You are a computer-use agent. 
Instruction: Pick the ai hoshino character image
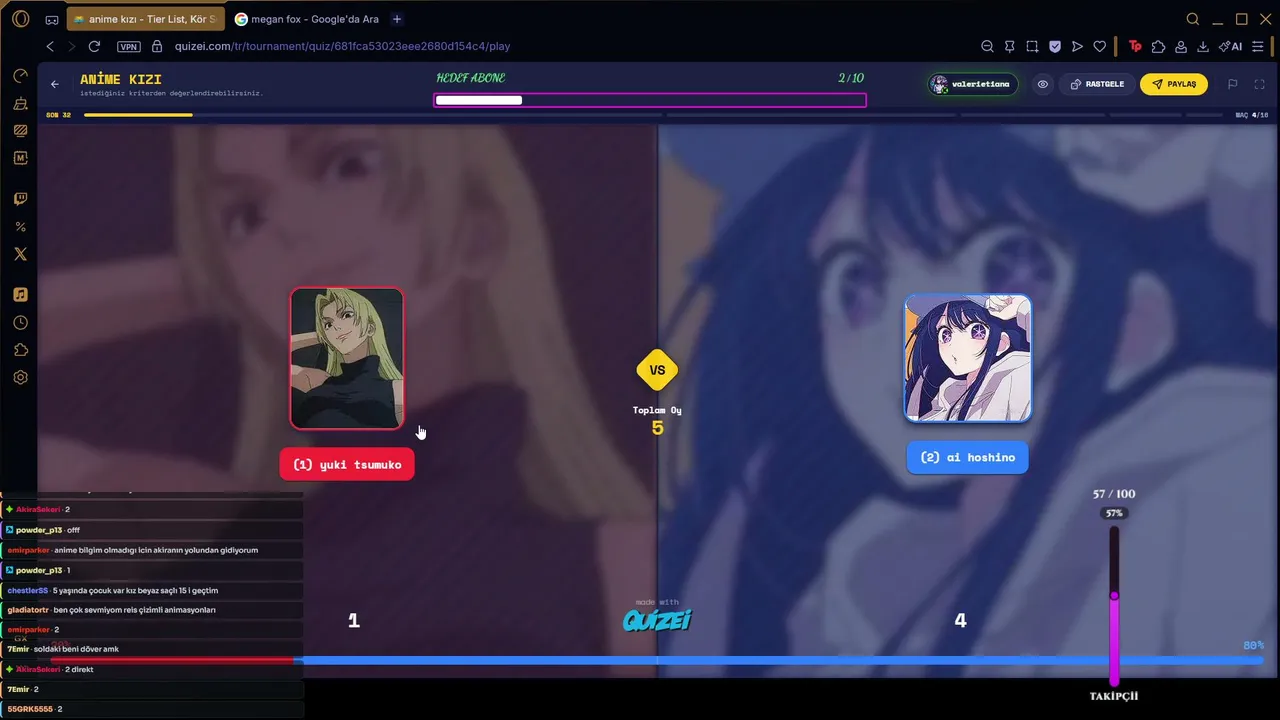point(968,358)
